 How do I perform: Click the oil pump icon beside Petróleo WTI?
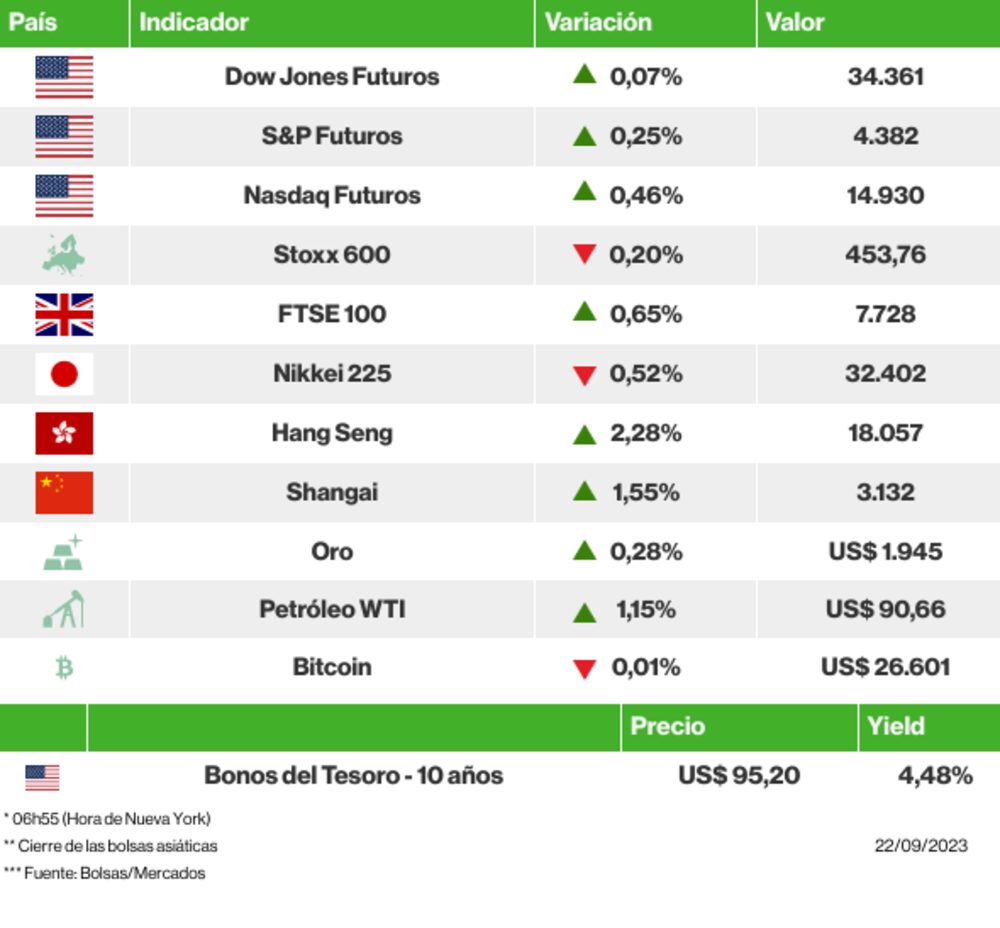tap(63, 609)
